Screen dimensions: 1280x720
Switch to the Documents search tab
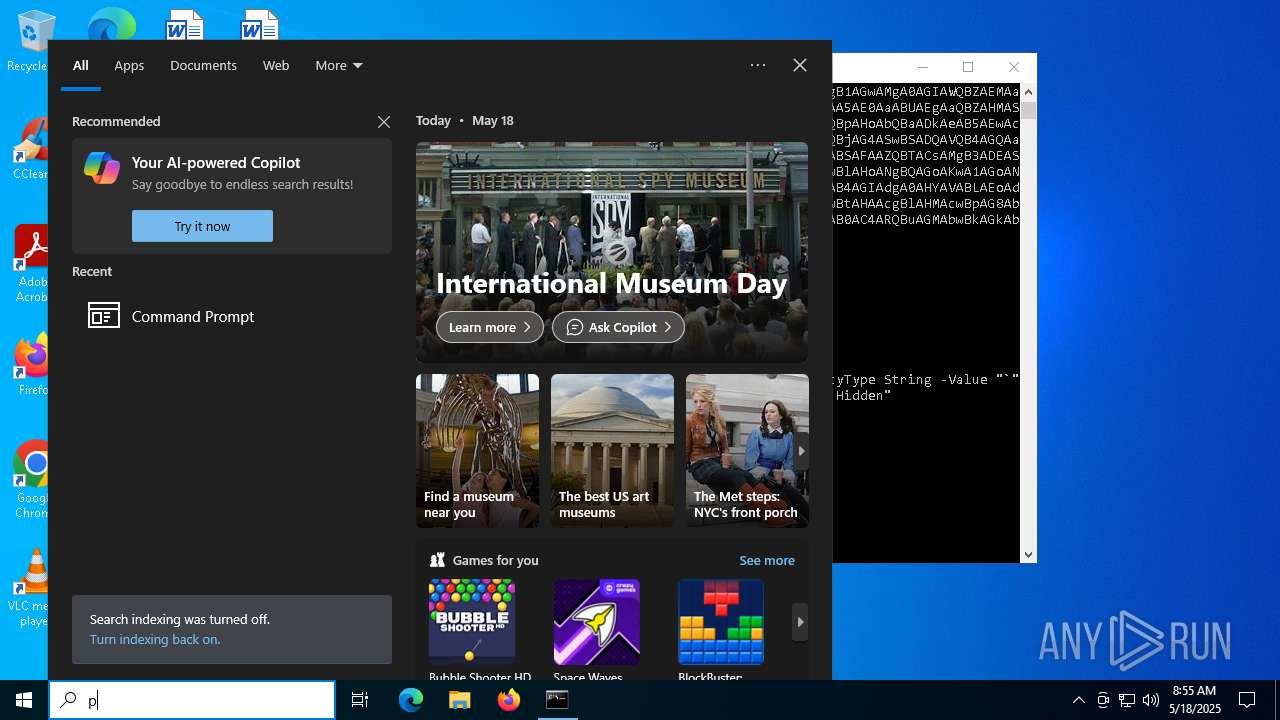coord(203,65)
